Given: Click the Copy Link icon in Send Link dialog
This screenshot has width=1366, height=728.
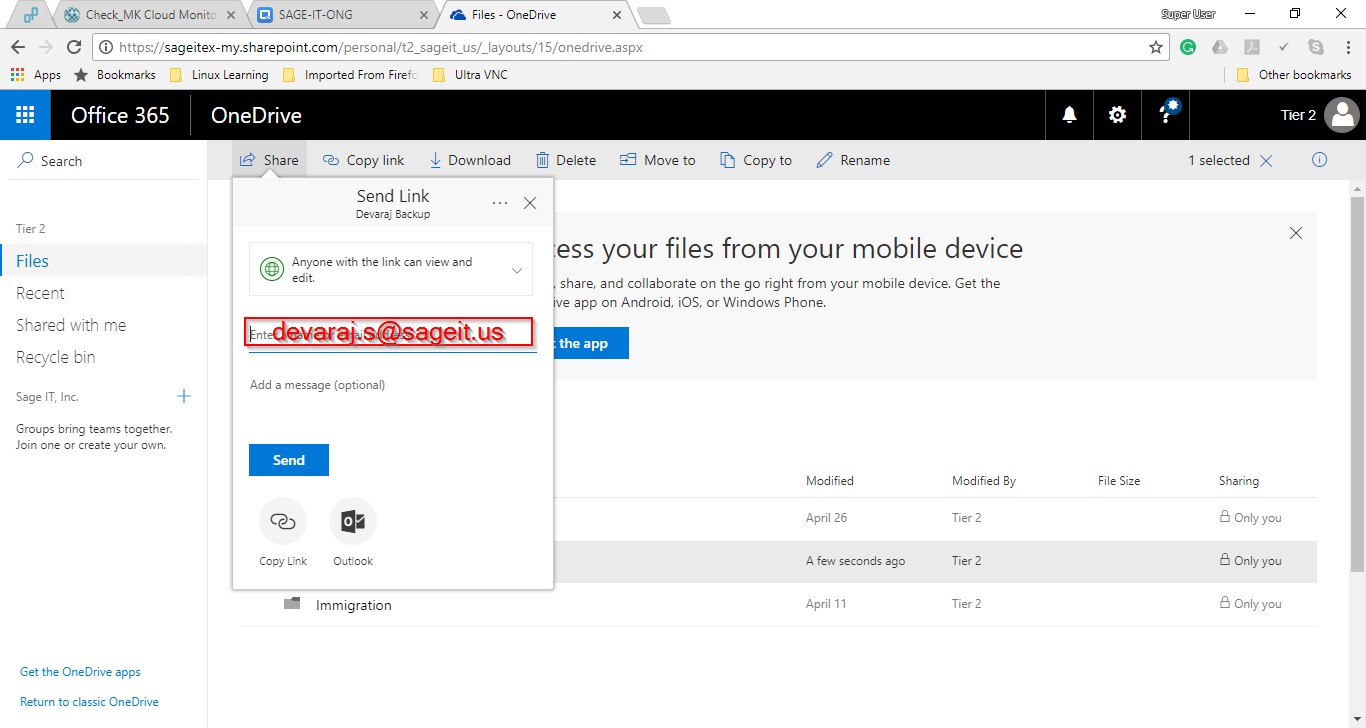Looking at the screenshot, I should pos(283,522).
